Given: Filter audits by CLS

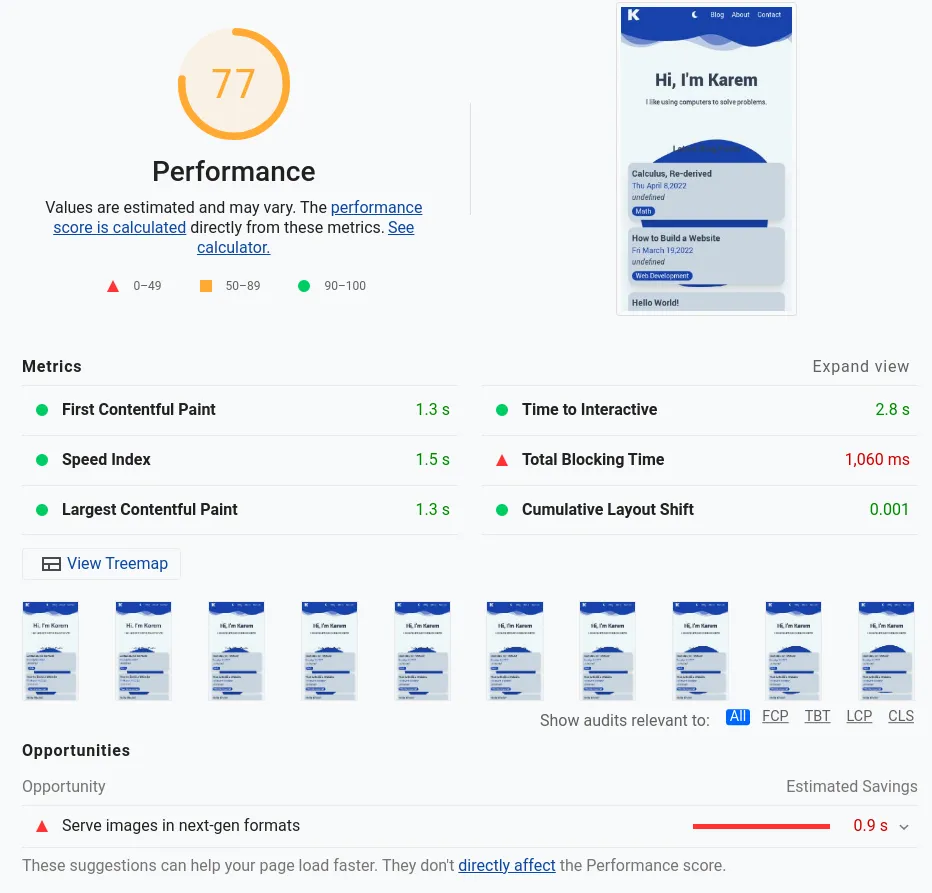Looking at the screenshot, I should click(901, 716).
